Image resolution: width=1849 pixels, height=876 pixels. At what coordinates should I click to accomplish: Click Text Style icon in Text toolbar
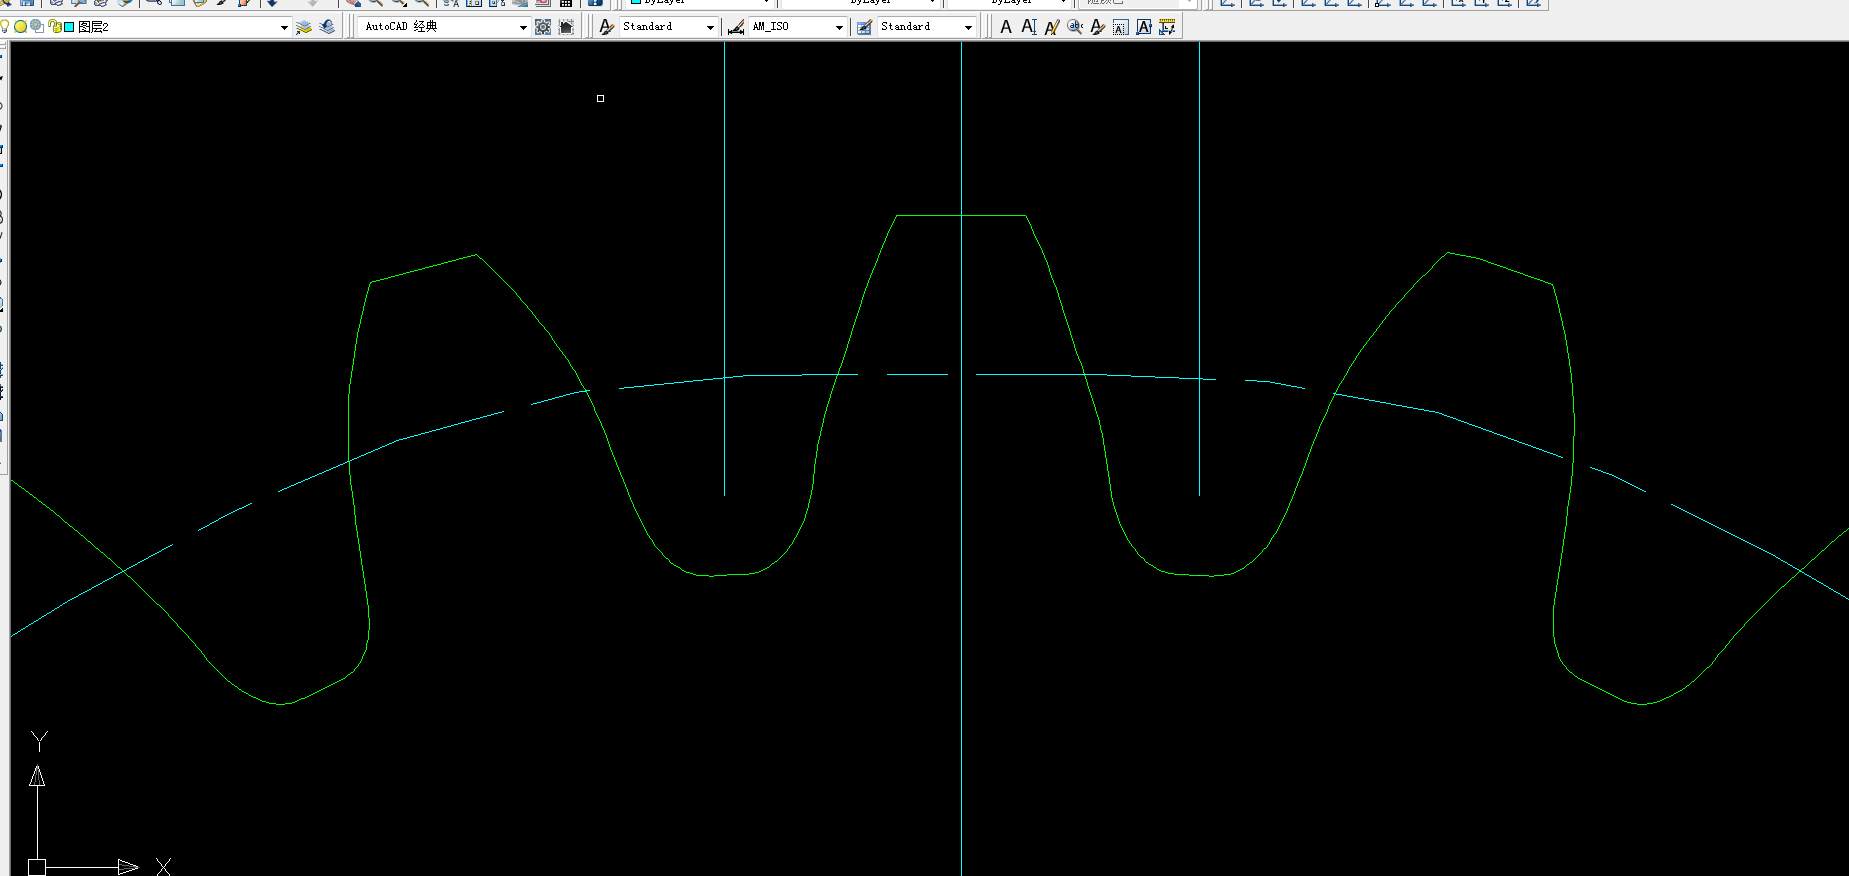click(1098, 27)
